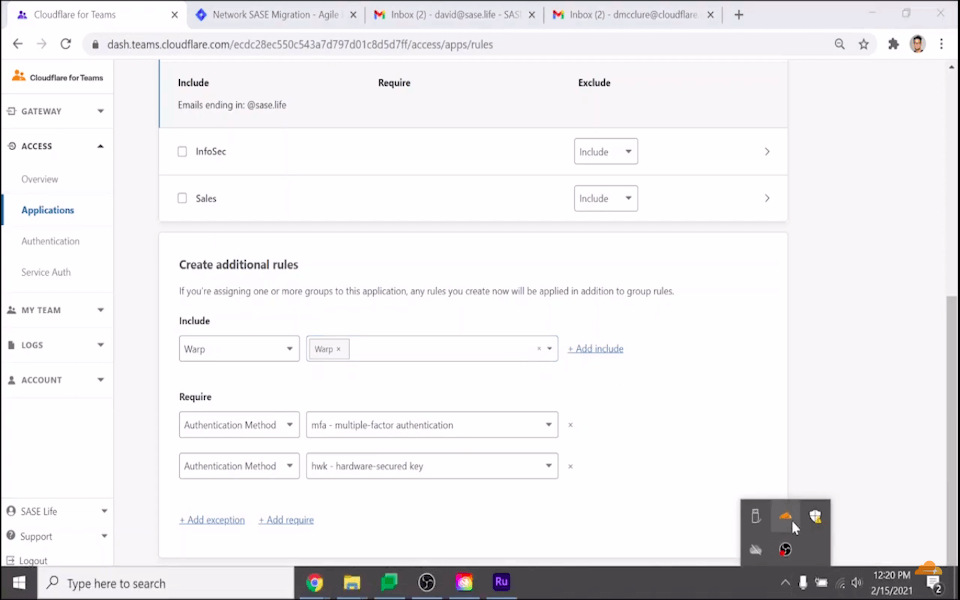This screenshot has width=960, height=600.
Task: Click the browser zoom magnifier icon
Action: pyautogui.click(x=839, y=44)
